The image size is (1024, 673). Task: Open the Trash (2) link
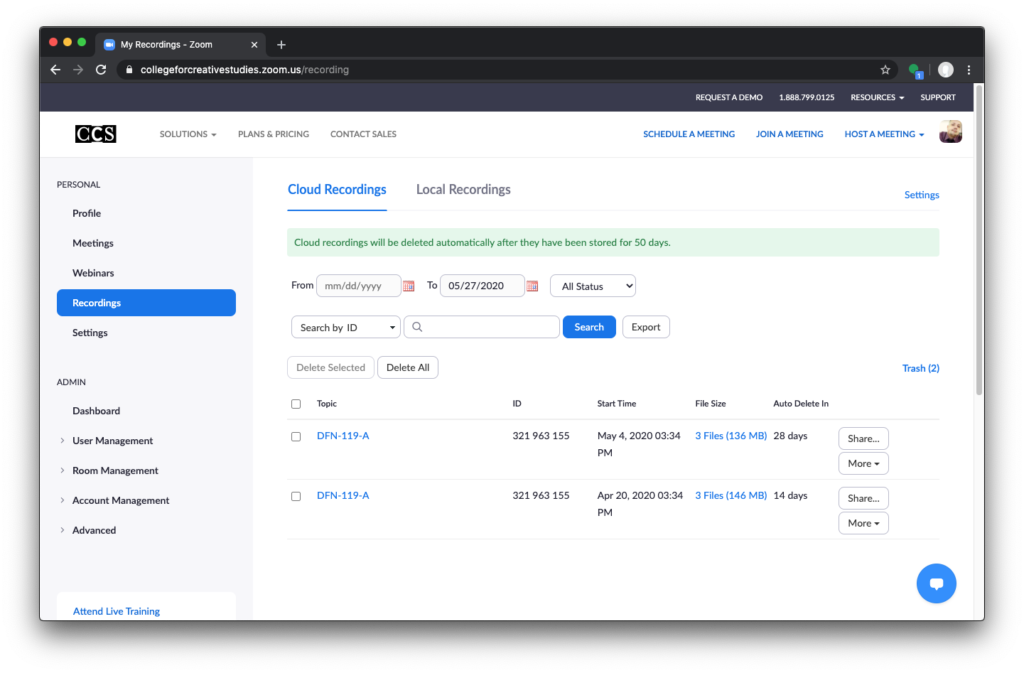click(920, 368)
